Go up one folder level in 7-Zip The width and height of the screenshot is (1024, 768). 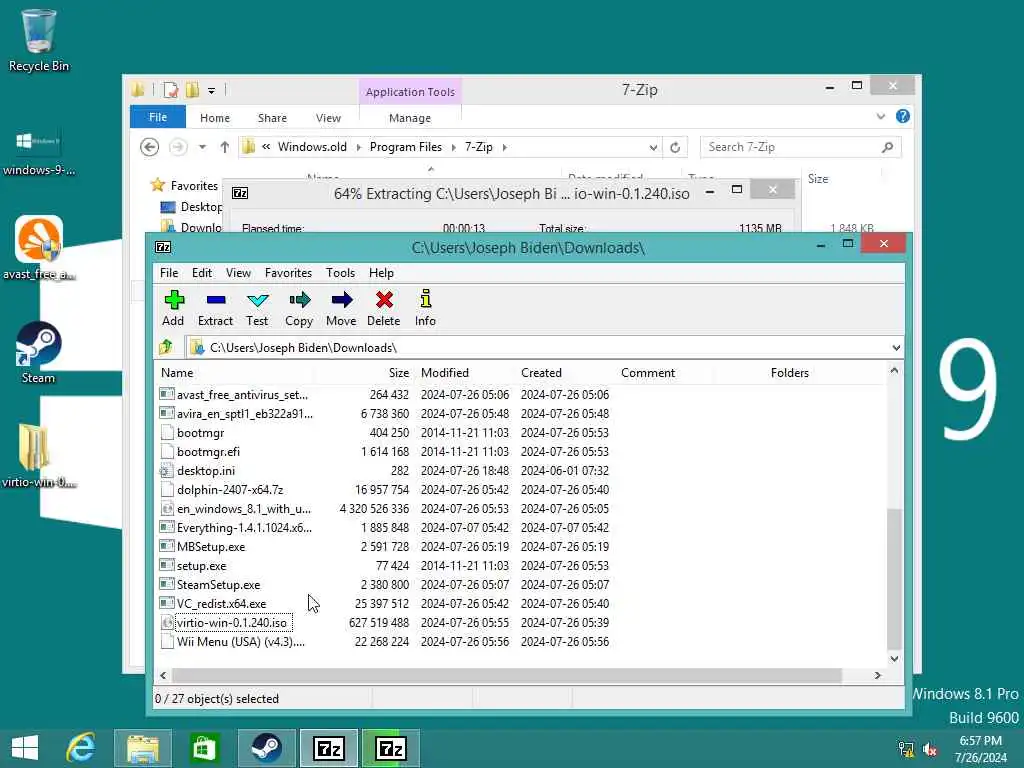(x=166, y=347)
